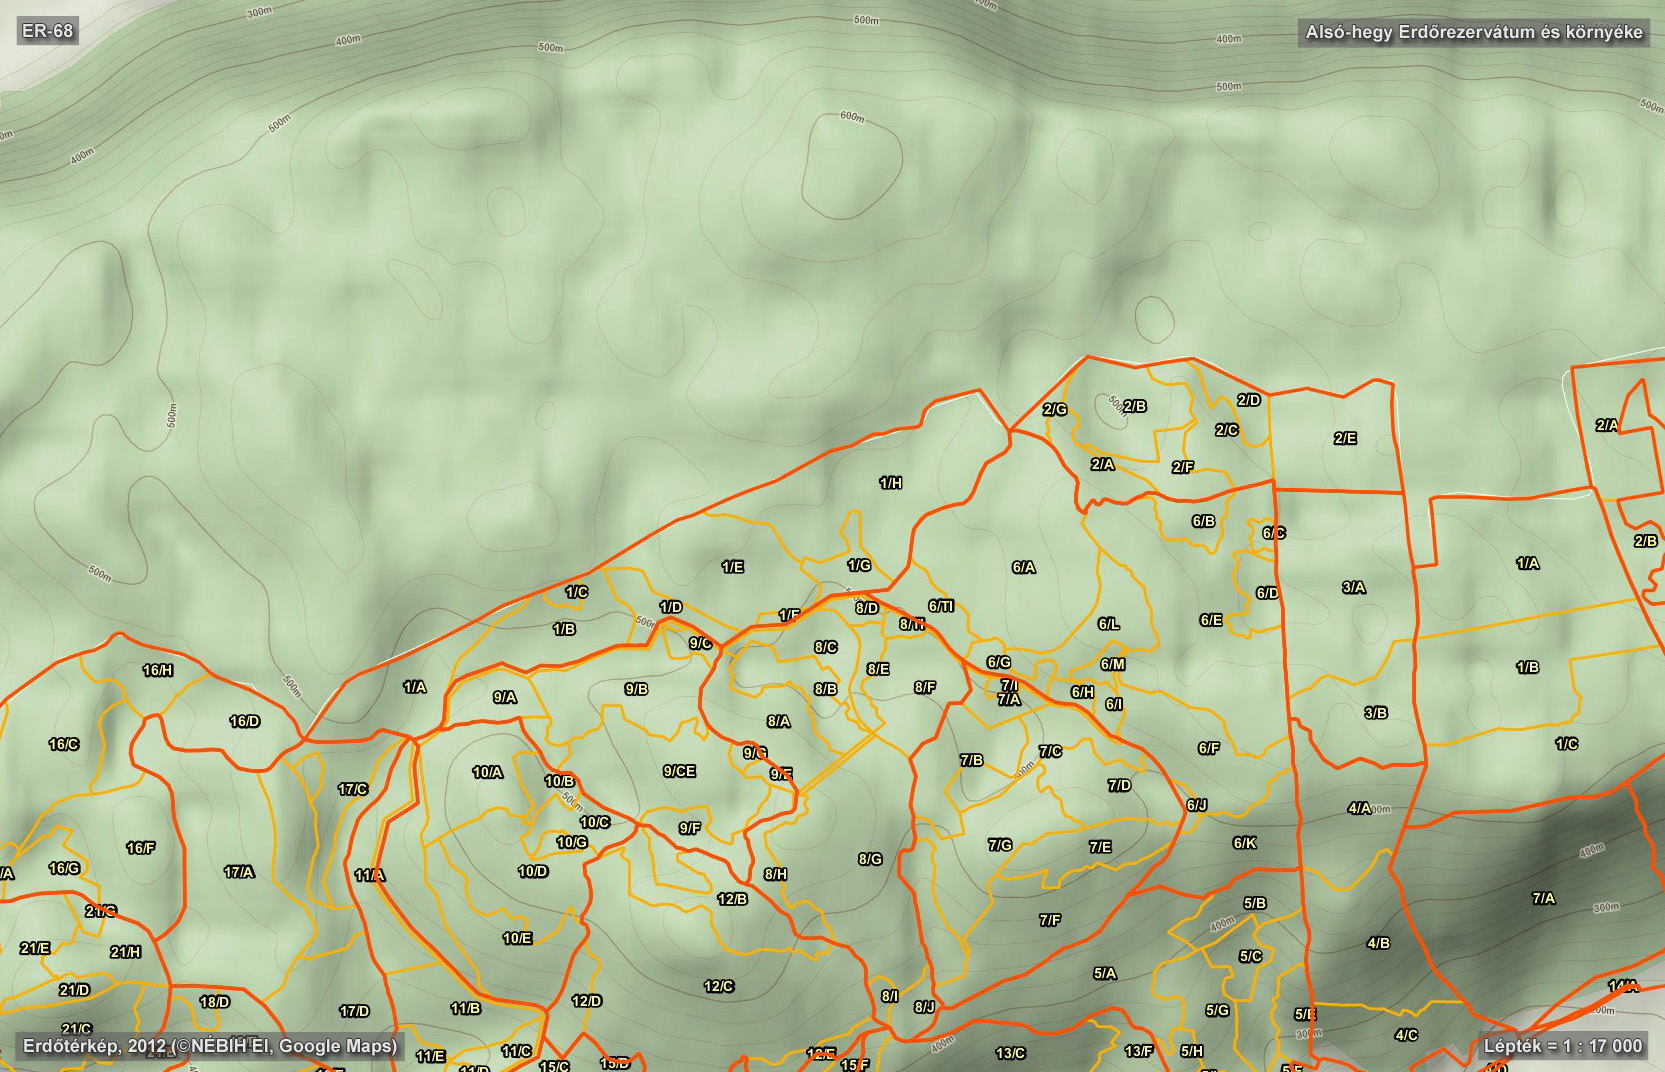
Task: Select forest parcel label 9/B
Action: [636, 689]
